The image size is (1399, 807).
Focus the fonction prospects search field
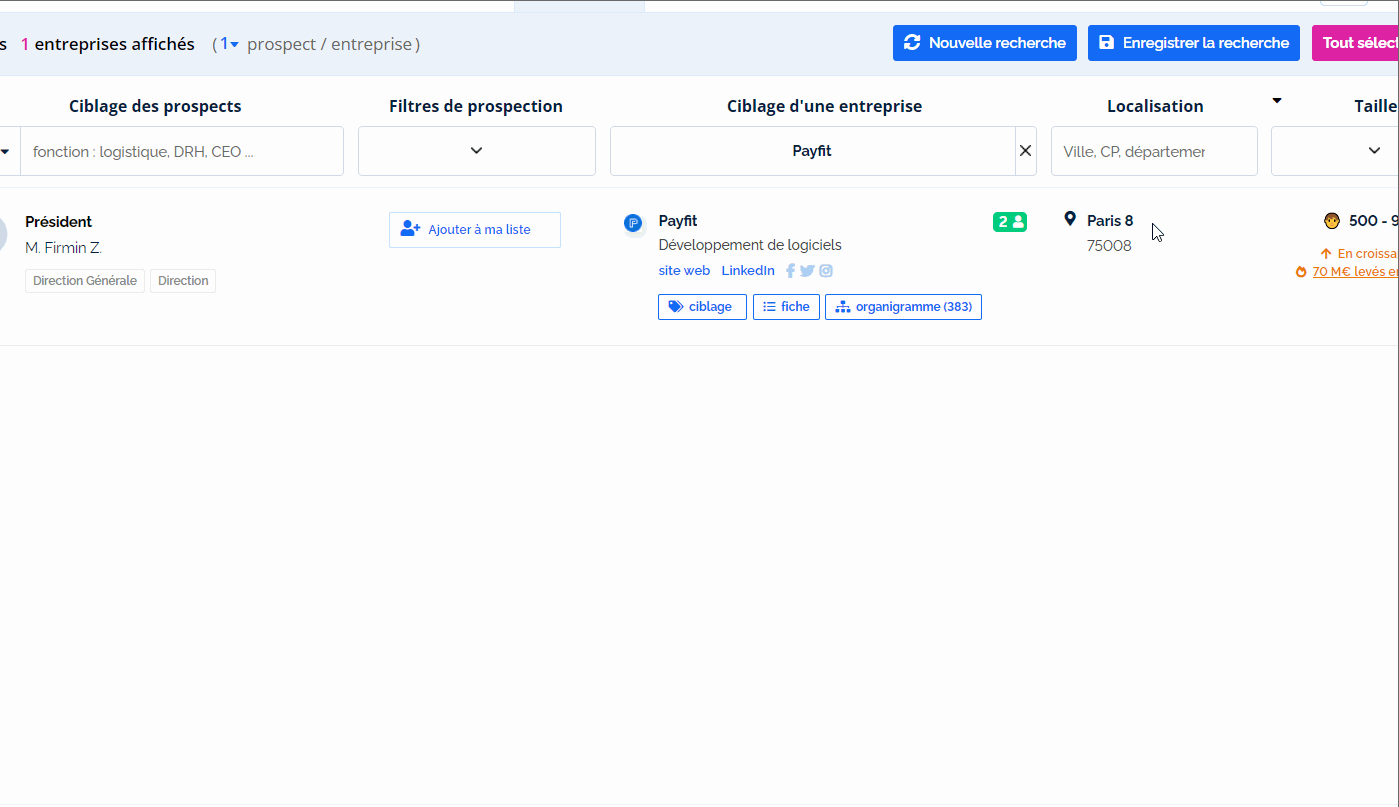point(182,151)
